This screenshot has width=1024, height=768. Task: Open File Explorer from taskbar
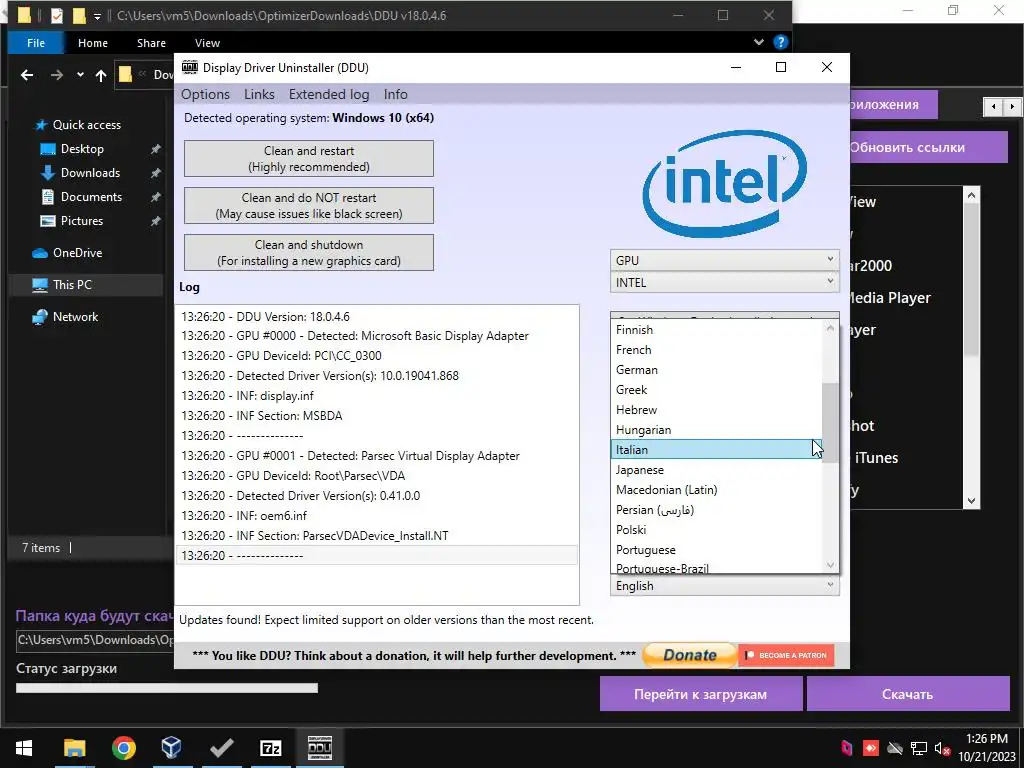[x=74, y=748]
